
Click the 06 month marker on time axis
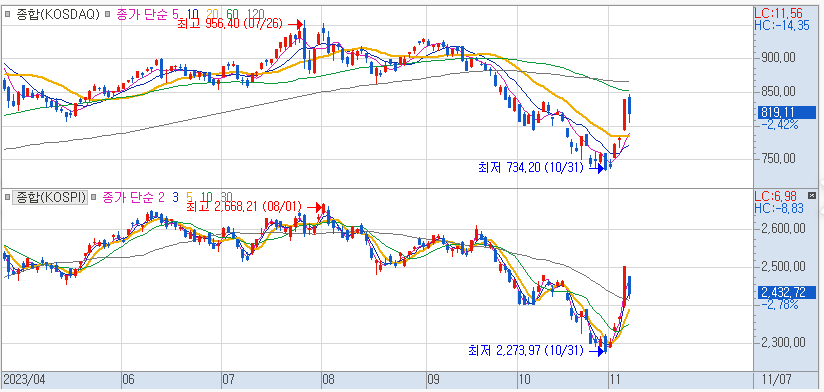point(129,379)
